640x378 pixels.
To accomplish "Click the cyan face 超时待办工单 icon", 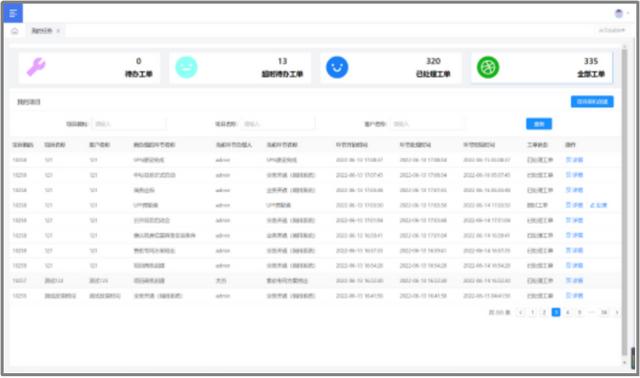I will (187, 67).
